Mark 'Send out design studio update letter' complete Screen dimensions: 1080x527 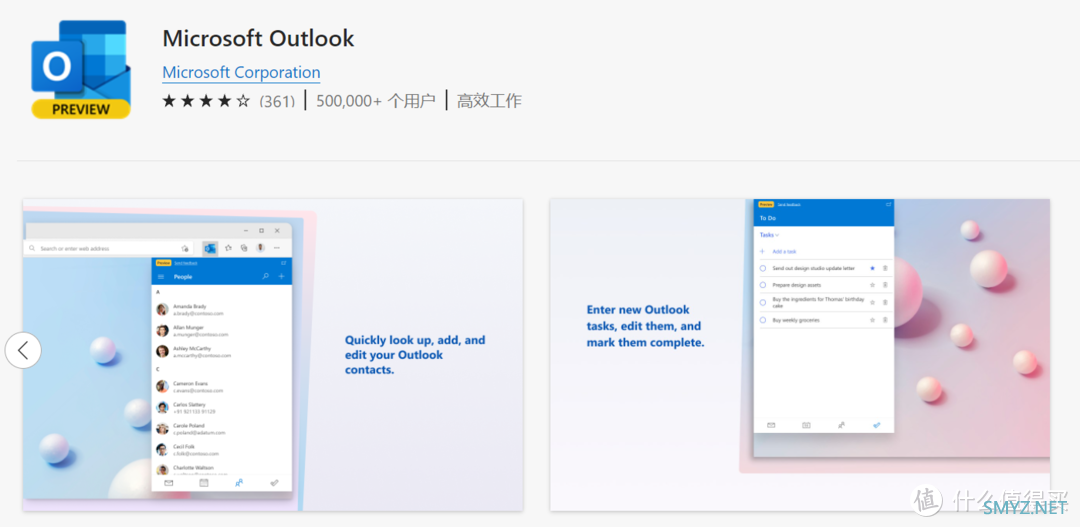pos(763,268)
